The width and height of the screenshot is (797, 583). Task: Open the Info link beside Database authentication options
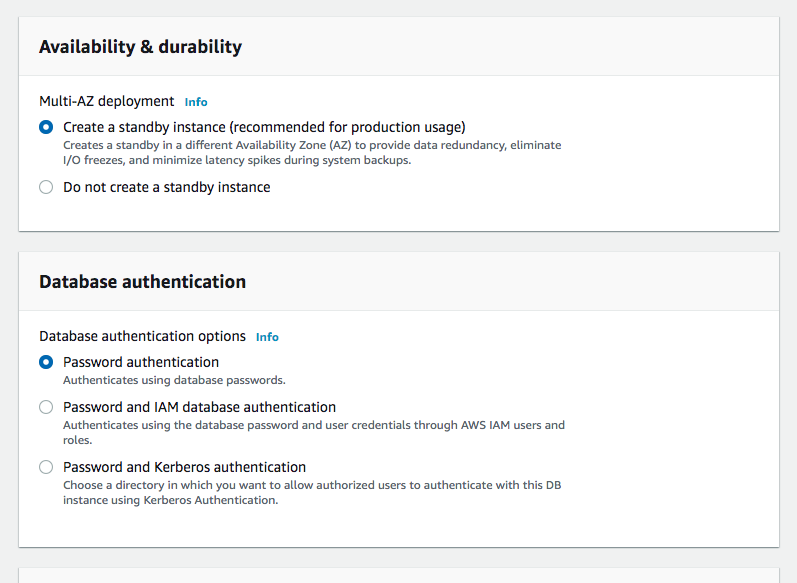[267, 337]
